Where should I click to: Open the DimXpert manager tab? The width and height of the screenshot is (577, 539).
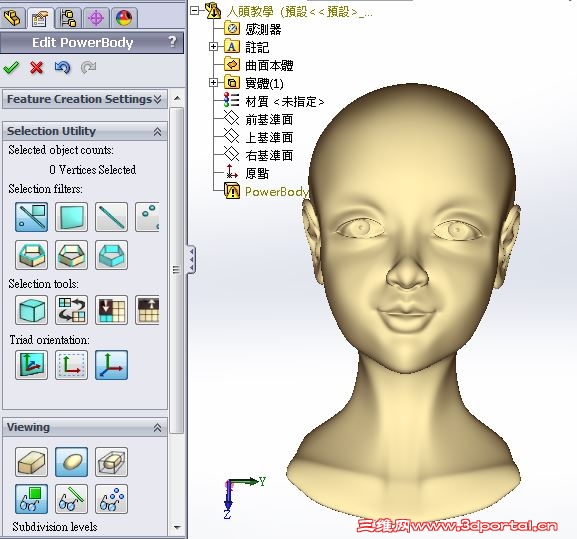click(x=96, y=18)
